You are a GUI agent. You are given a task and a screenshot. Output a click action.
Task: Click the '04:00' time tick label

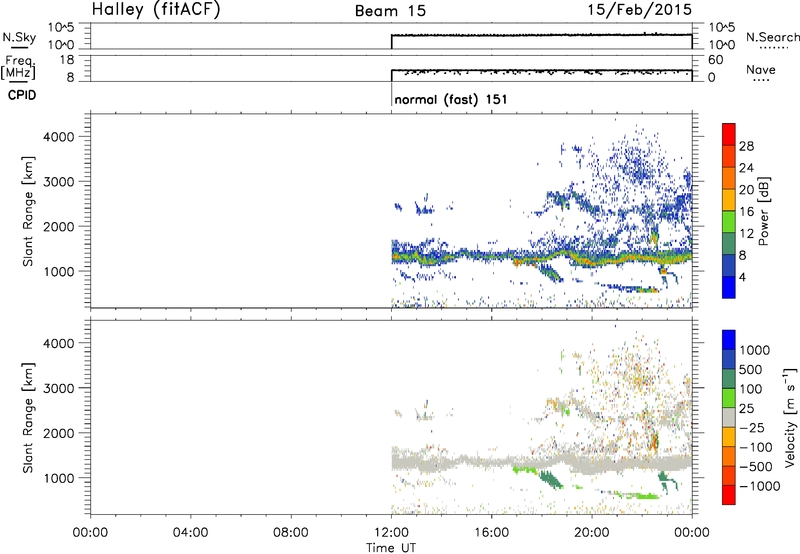tap(190, 533)
